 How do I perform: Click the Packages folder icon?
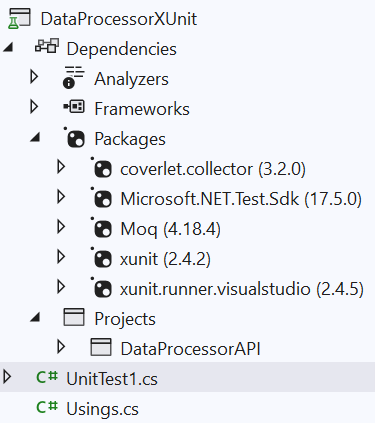click(74, 137)
